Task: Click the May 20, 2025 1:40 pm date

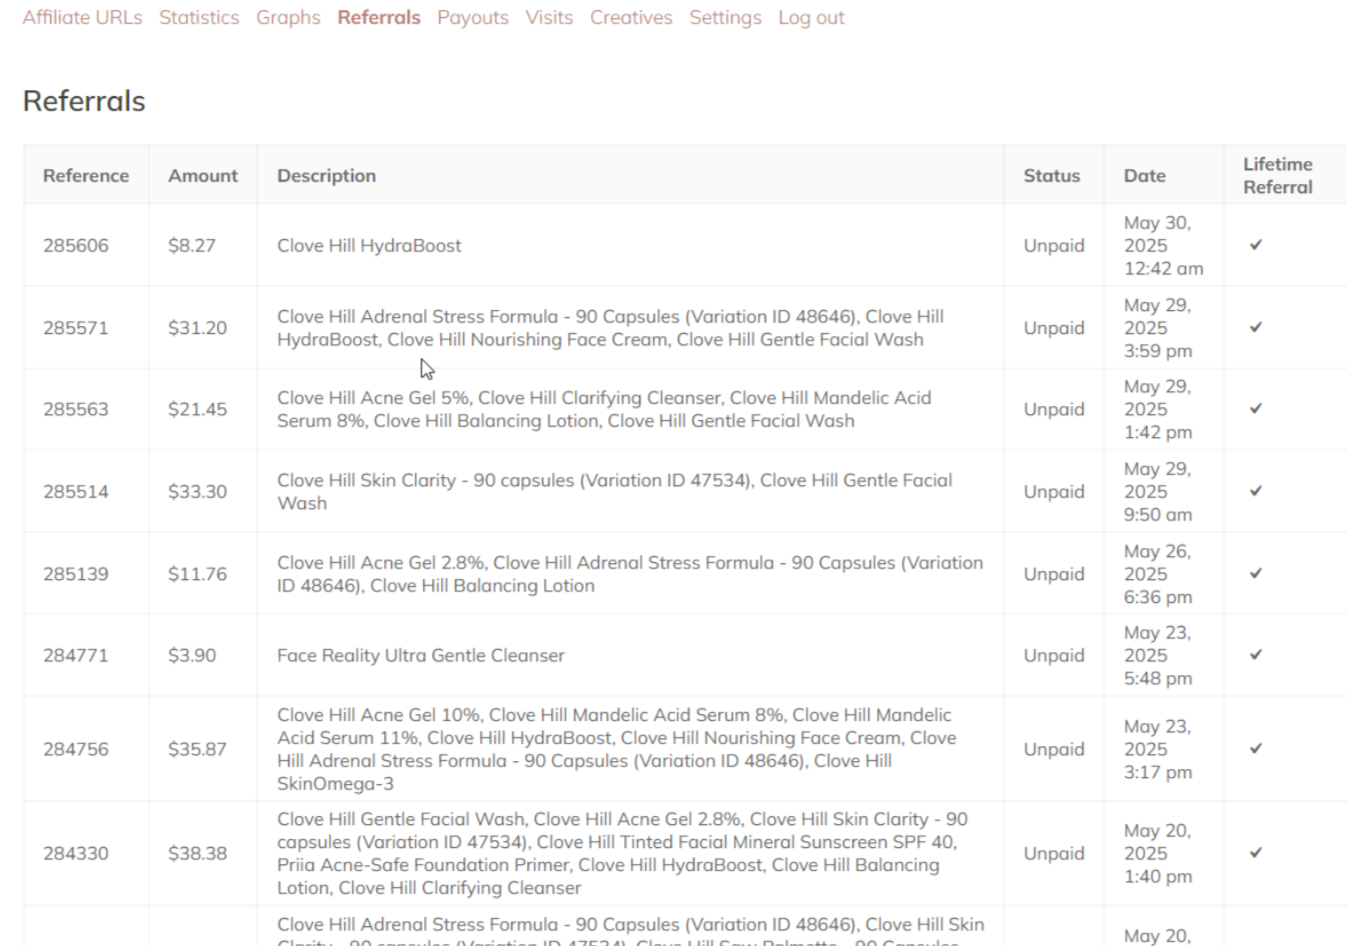Action: click(1158, 853)
